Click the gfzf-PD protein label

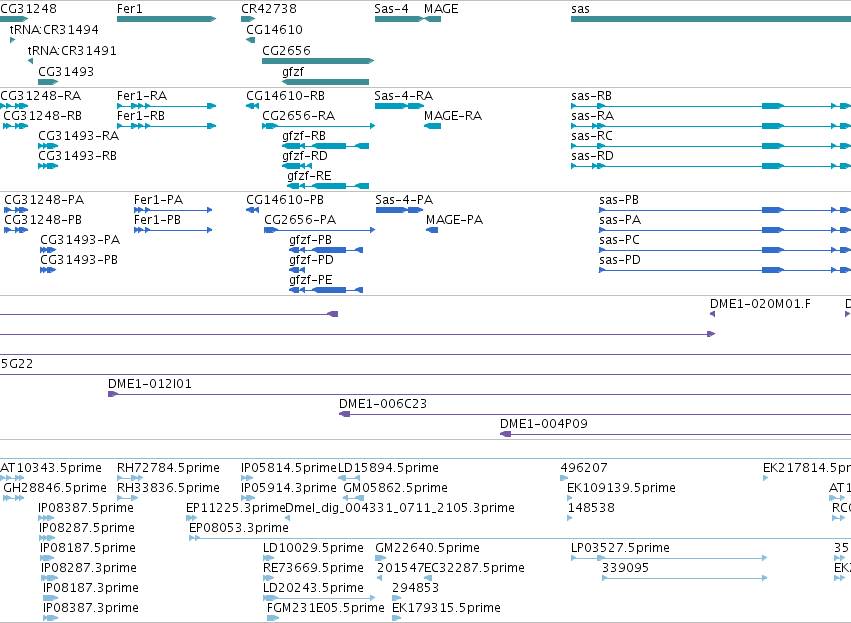(312, 260)
